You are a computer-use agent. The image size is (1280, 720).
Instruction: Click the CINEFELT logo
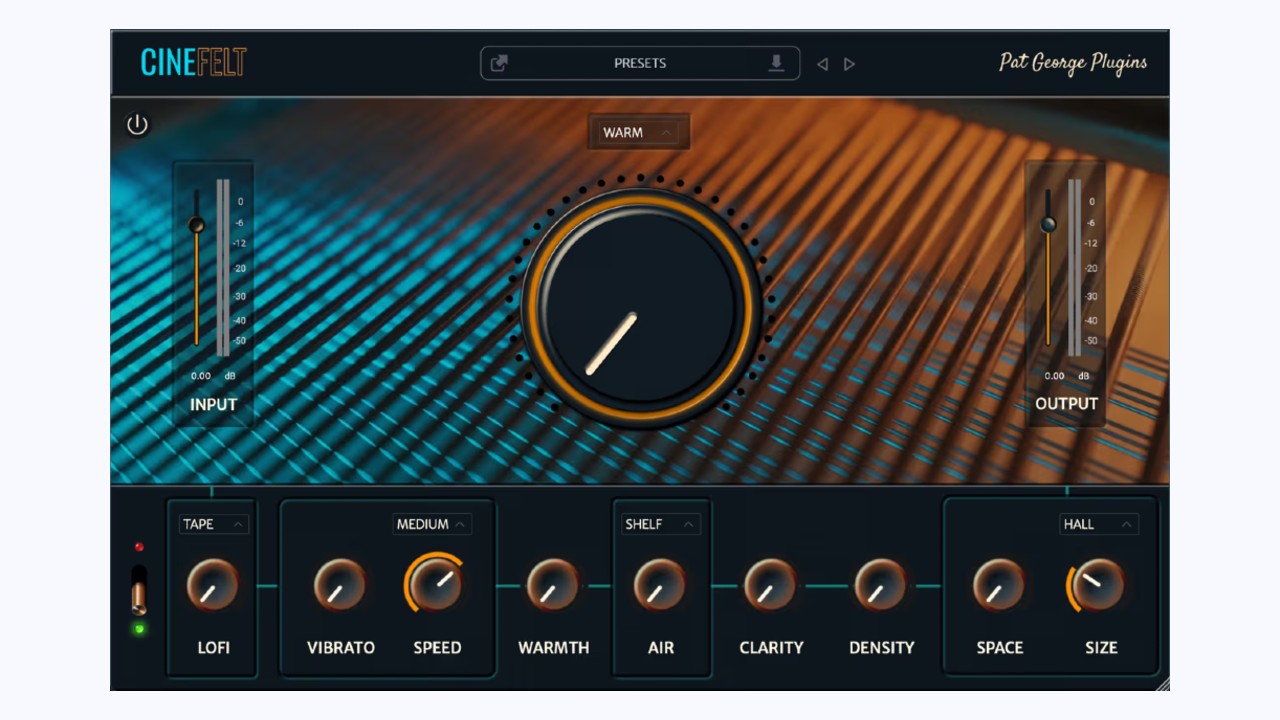(x=194, y=63)
